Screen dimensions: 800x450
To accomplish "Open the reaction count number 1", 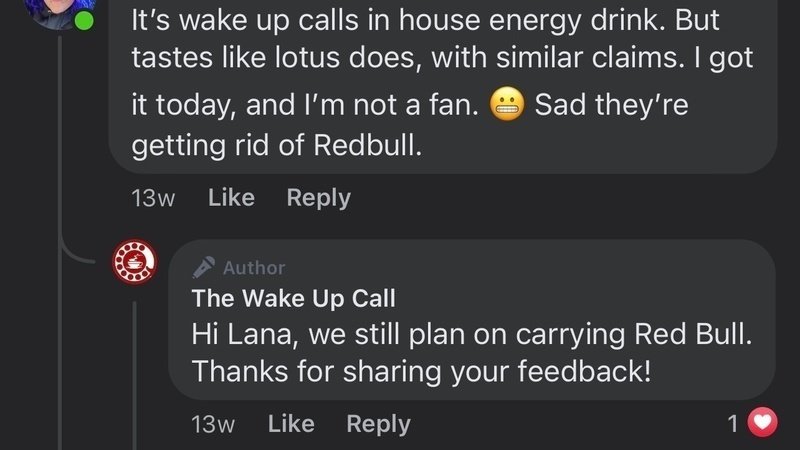I will tap(733, 424).
